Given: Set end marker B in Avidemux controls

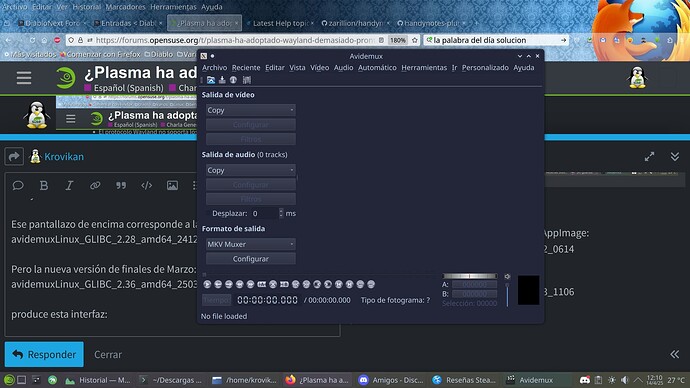Looking at the screenshot, I should pyautogui.click(x=284, y=284).
